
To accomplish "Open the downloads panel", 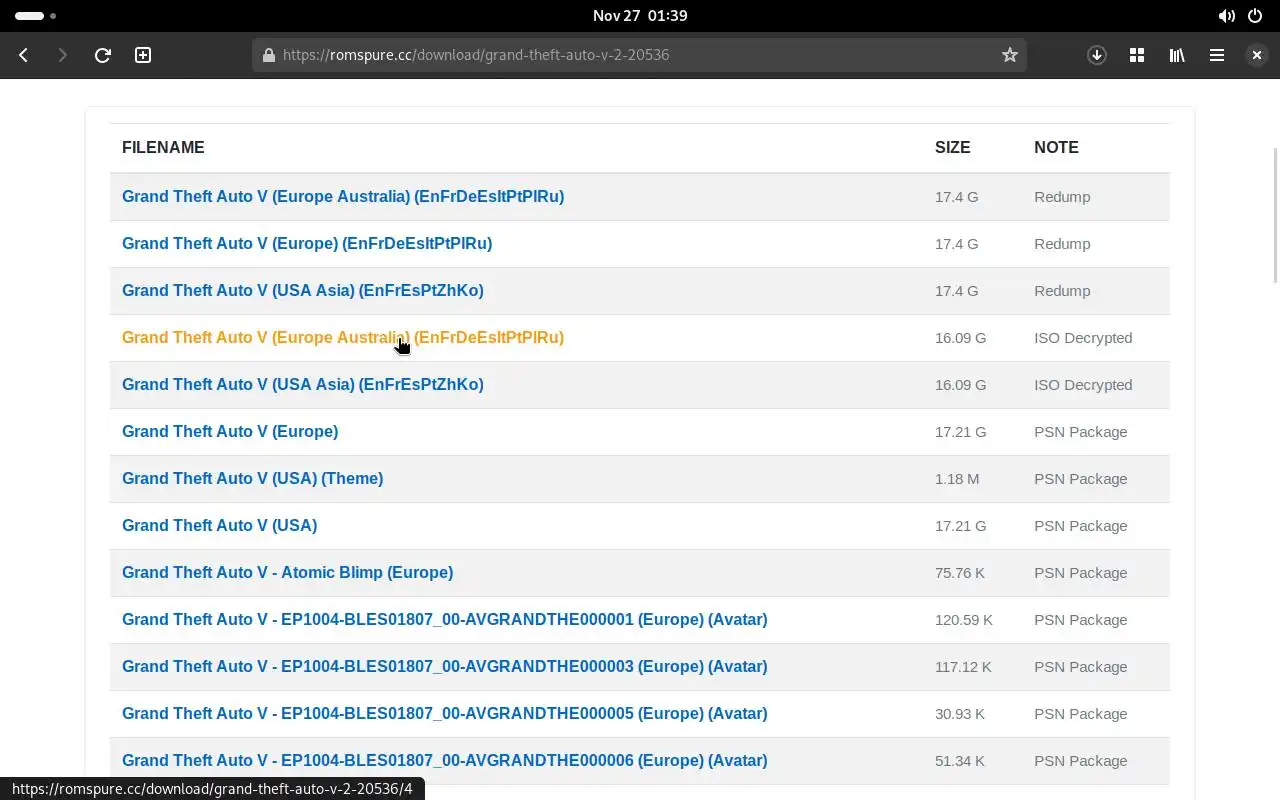I will [1097, 55].
